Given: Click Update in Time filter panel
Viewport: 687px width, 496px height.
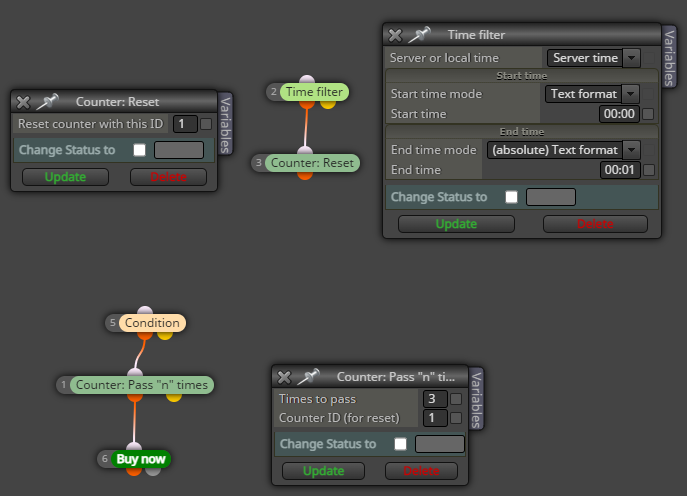Looking at the screenshot, I should pos(456,224).
